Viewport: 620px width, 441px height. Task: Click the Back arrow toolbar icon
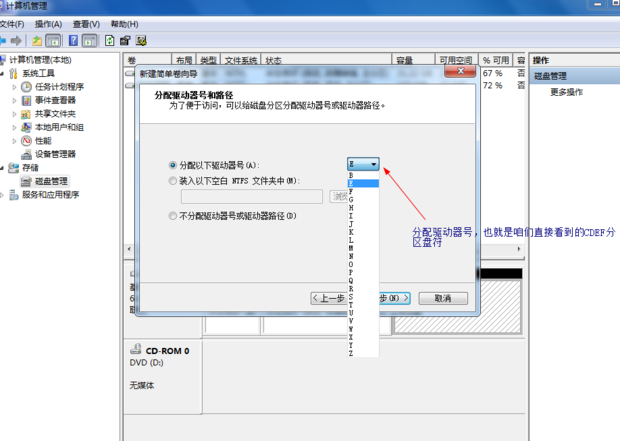[5, 41]
